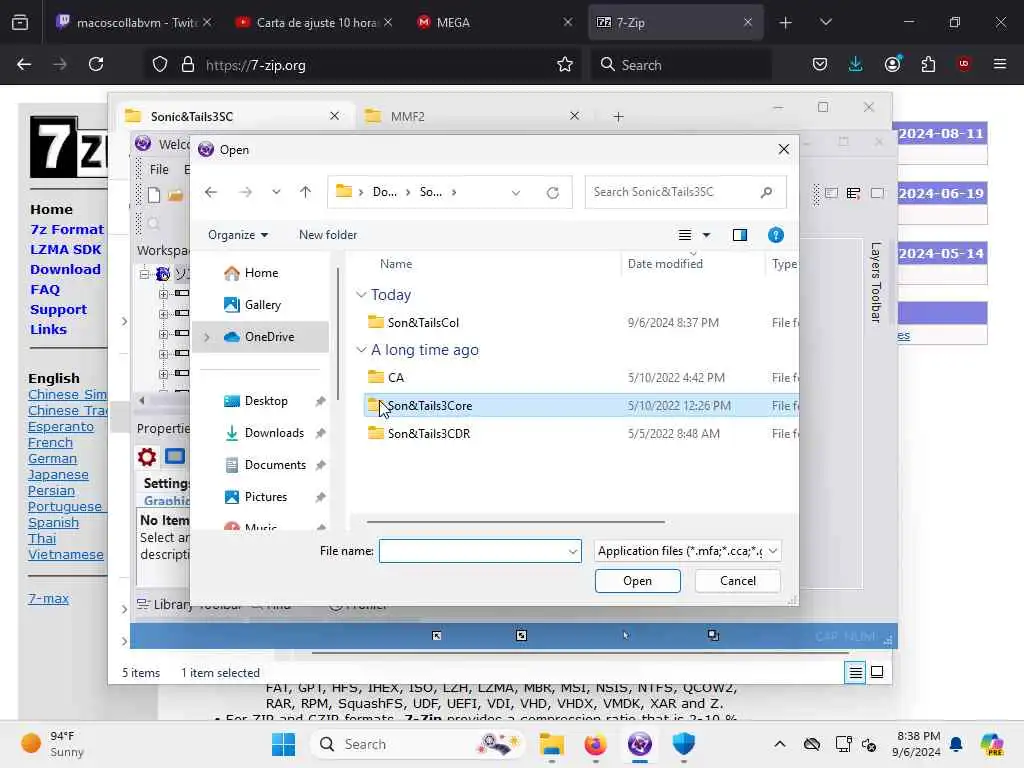Click the pin icon next to Downloads
The width and height of the screenshot is (1024, 768).
320,434
